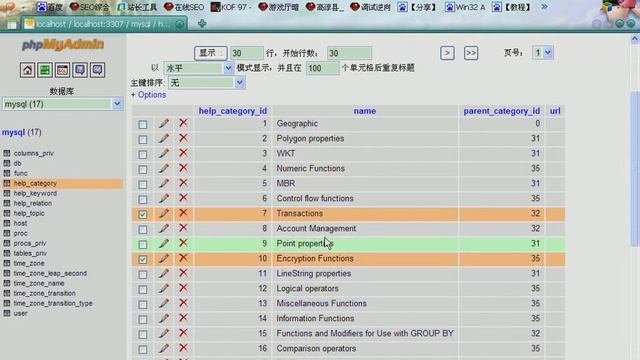Open the phpMyAdmin home icon
Viewport: 640px width, 360px height.
27,70
